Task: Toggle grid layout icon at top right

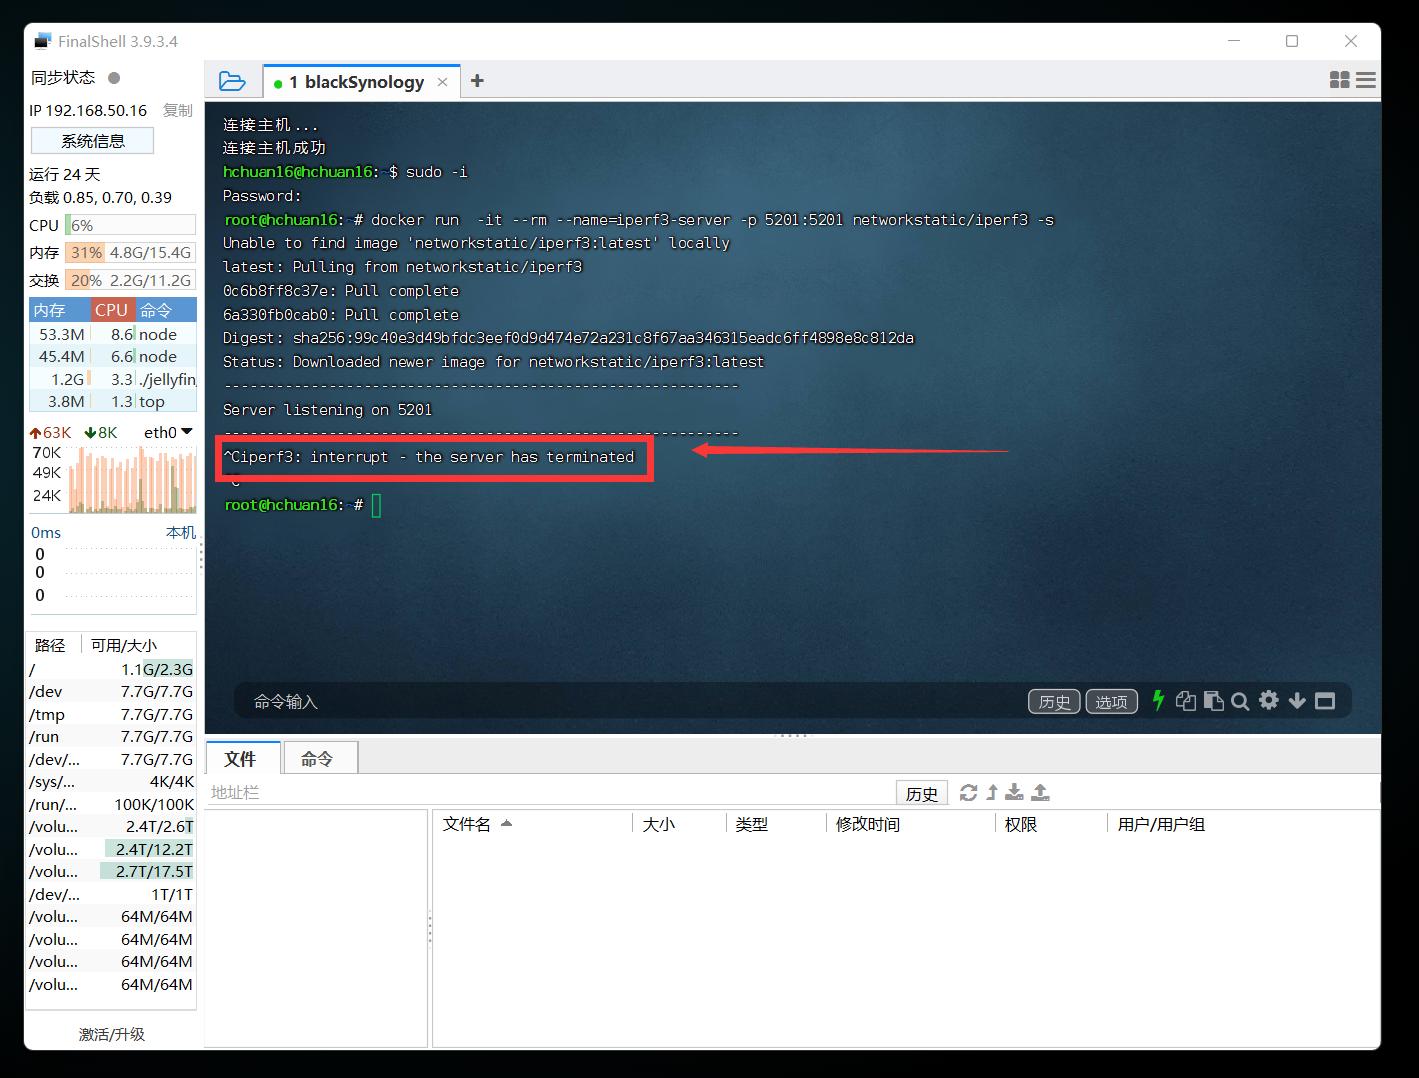Action: pyautogui.click(x=1340, y=79)
